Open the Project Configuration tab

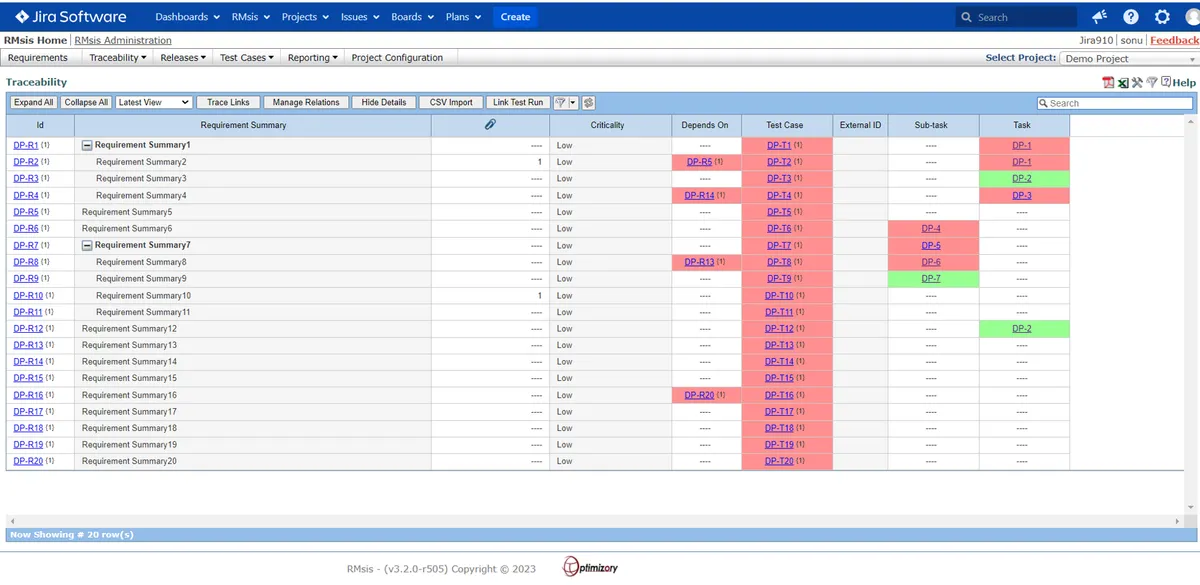click(x=397, y=58)
